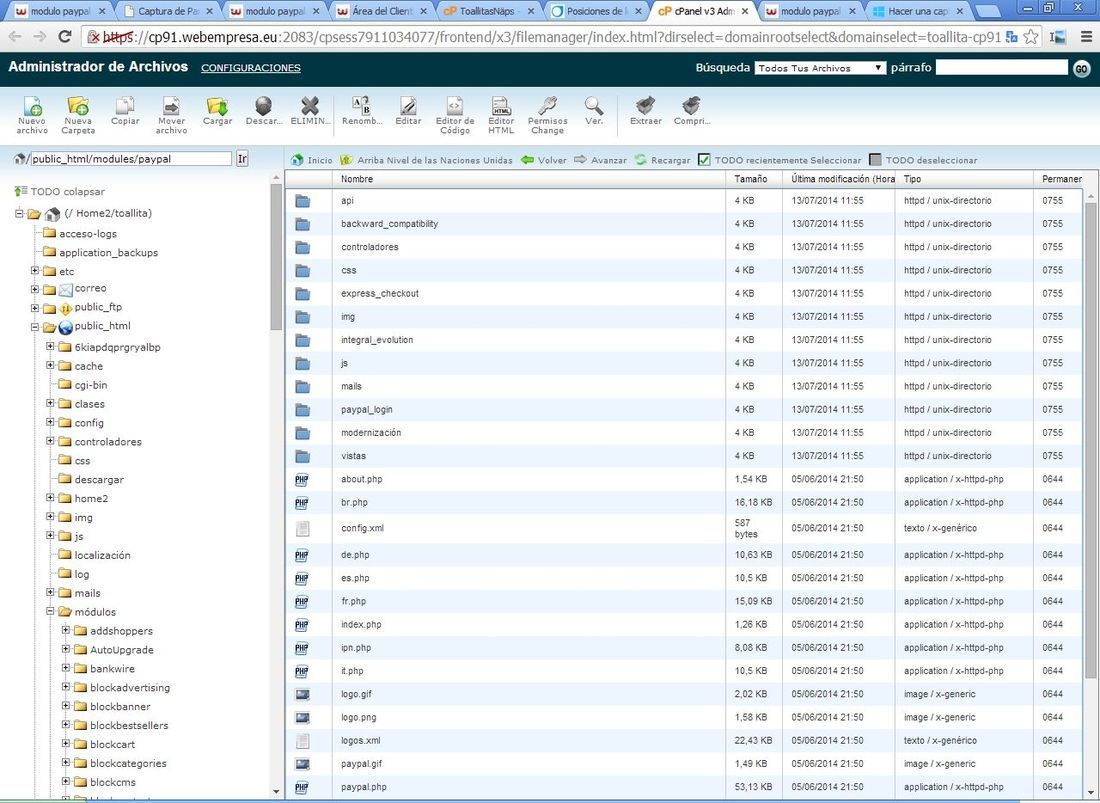
Task: Open the Captura de Pantalla browser tab
Action: tap(168, 11)
